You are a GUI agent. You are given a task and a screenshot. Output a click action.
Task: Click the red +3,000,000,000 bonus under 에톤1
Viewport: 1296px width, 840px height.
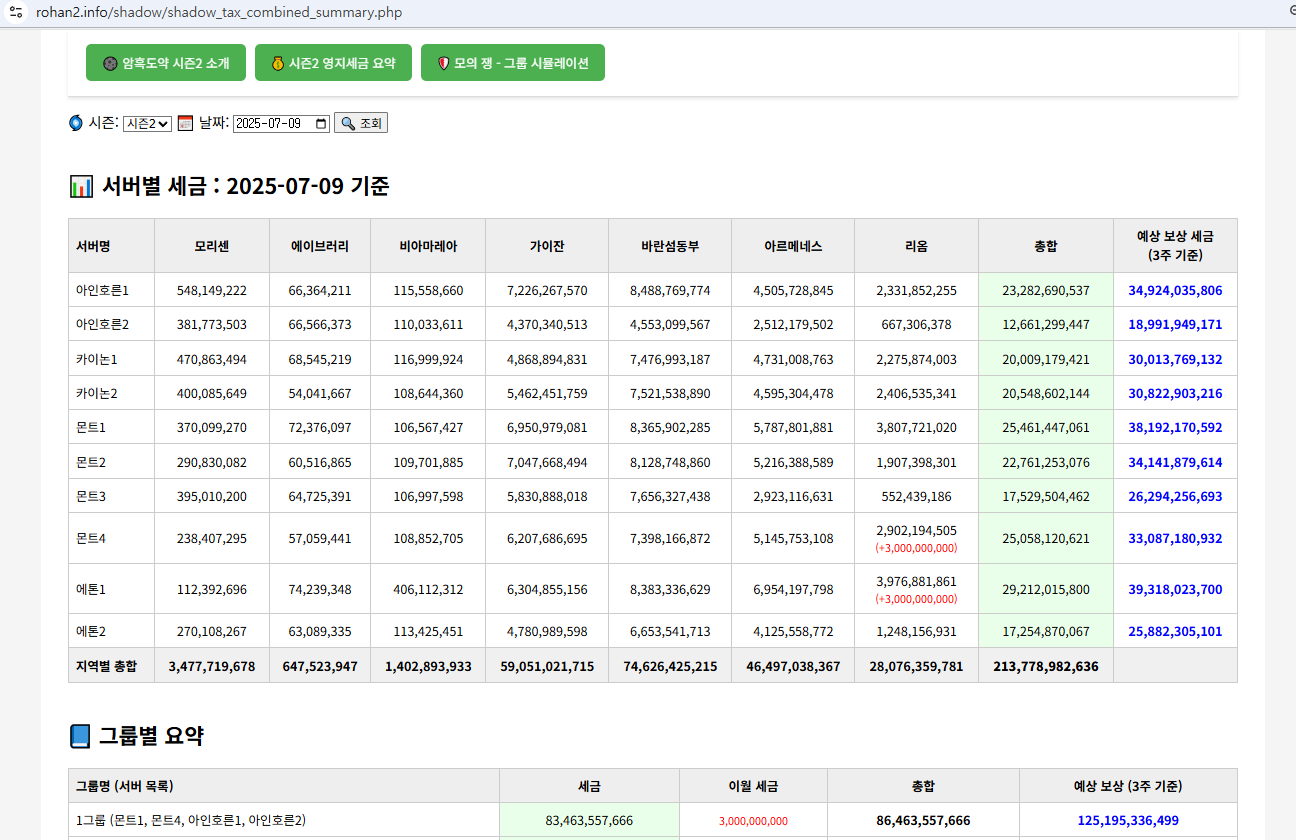click(x=916, y=599)
